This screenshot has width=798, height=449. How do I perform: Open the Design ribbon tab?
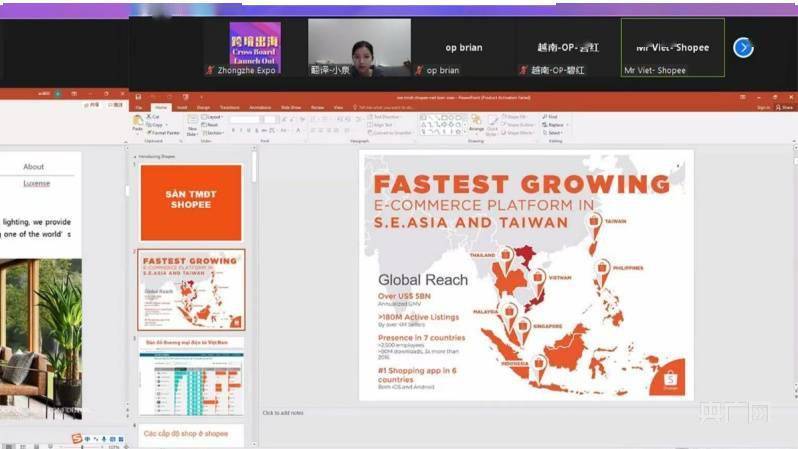(x=203, y=107)
